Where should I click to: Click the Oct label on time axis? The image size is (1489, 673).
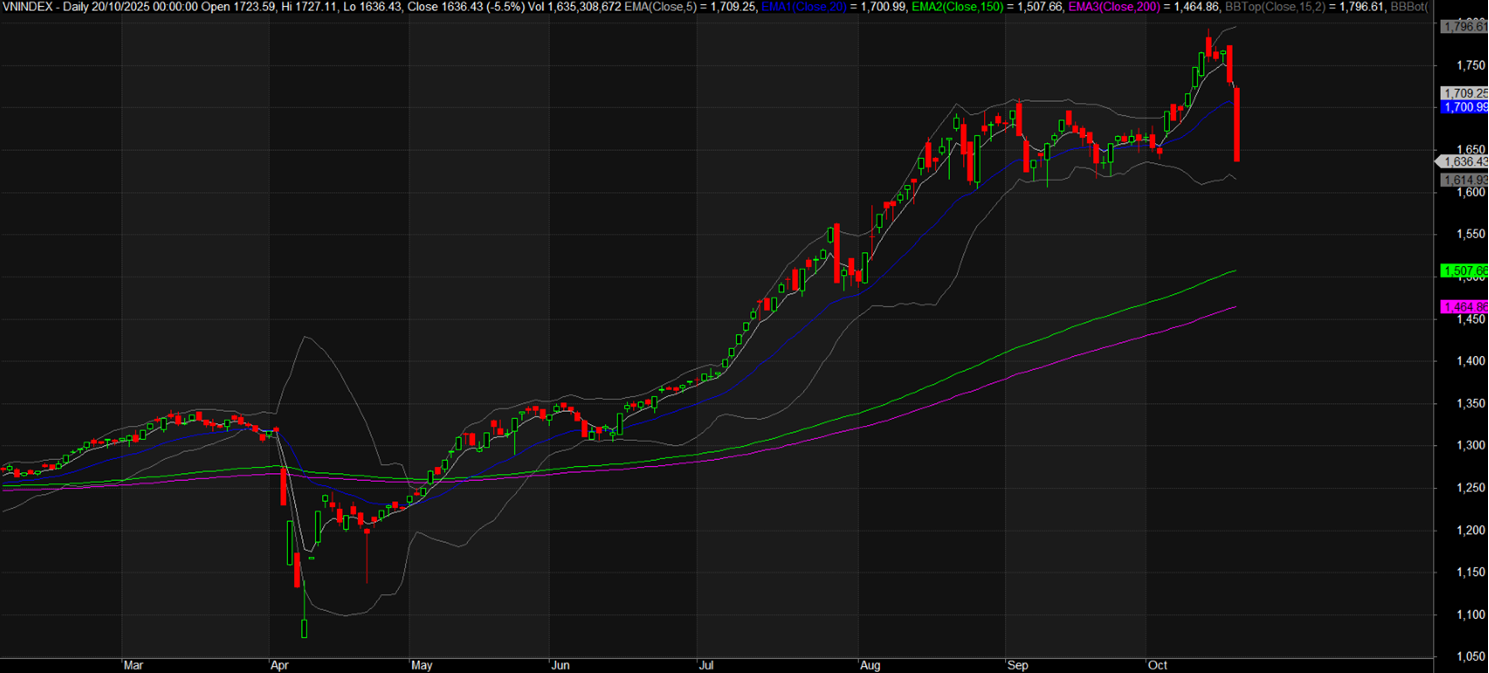click(x=1158, y=664)
